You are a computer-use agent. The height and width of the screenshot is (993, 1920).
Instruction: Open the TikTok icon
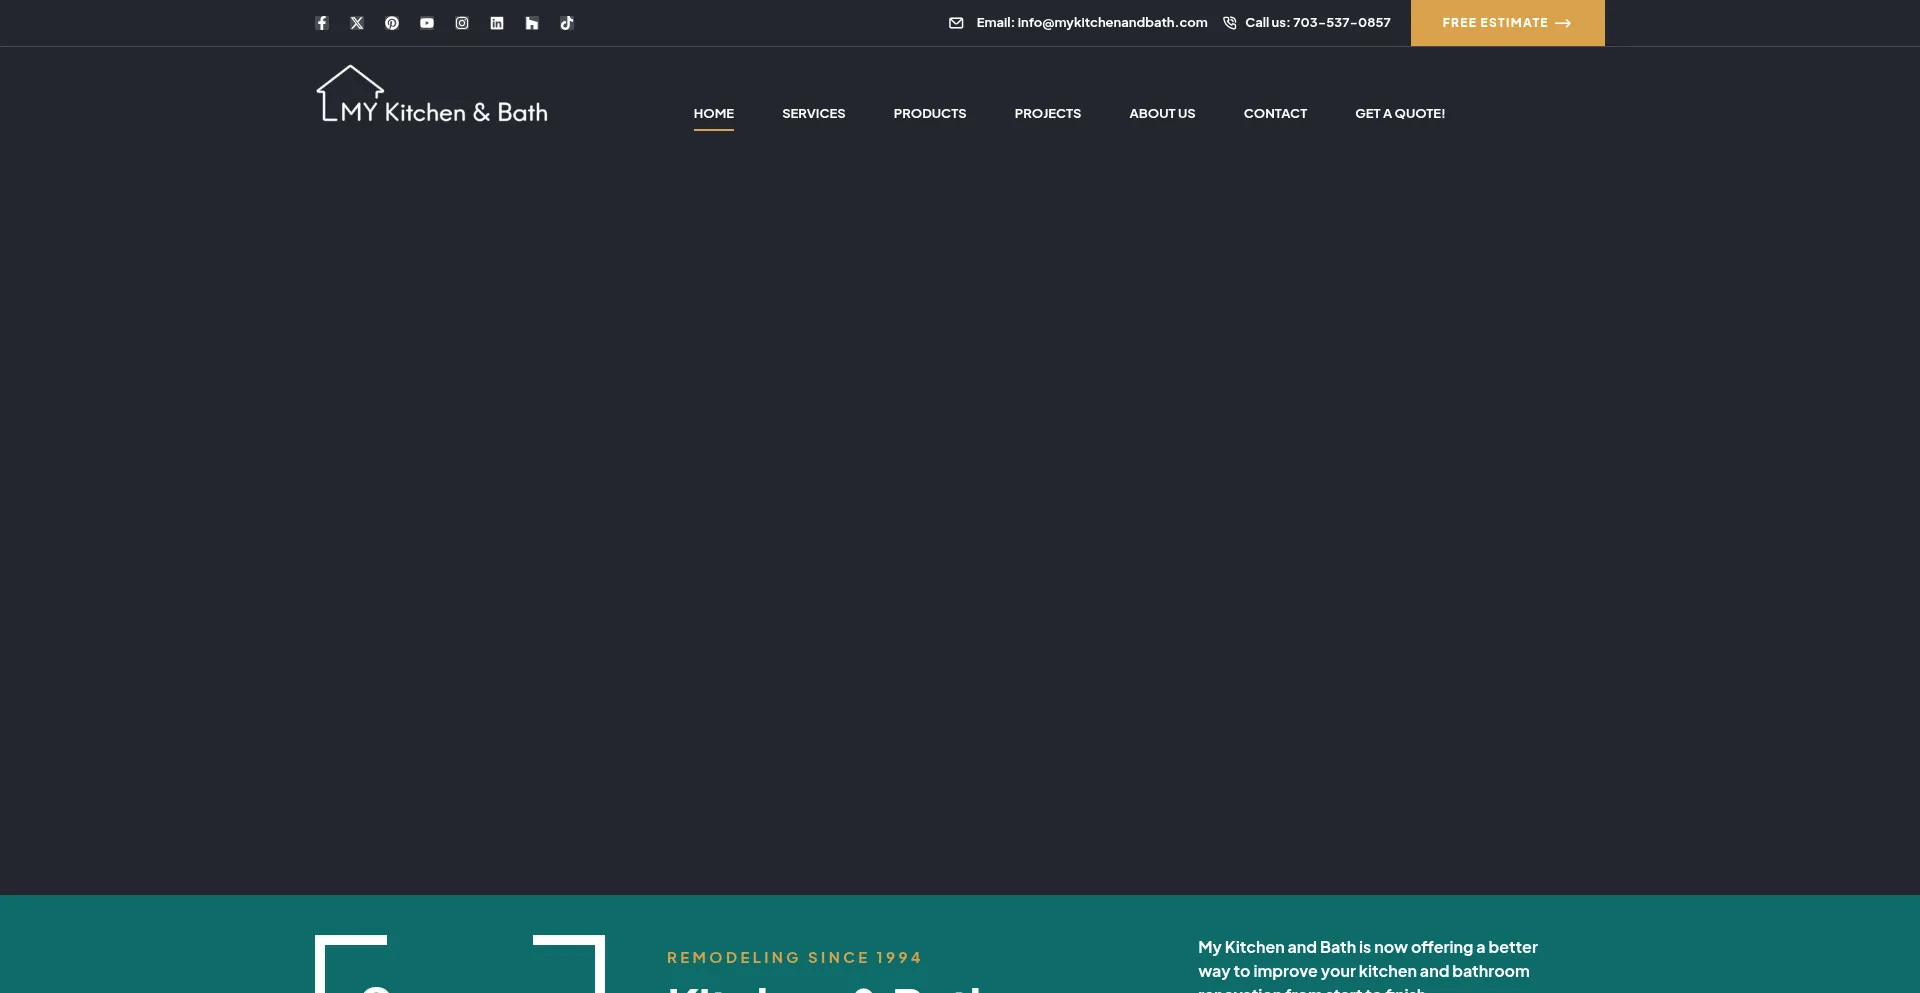coord(567,23)
